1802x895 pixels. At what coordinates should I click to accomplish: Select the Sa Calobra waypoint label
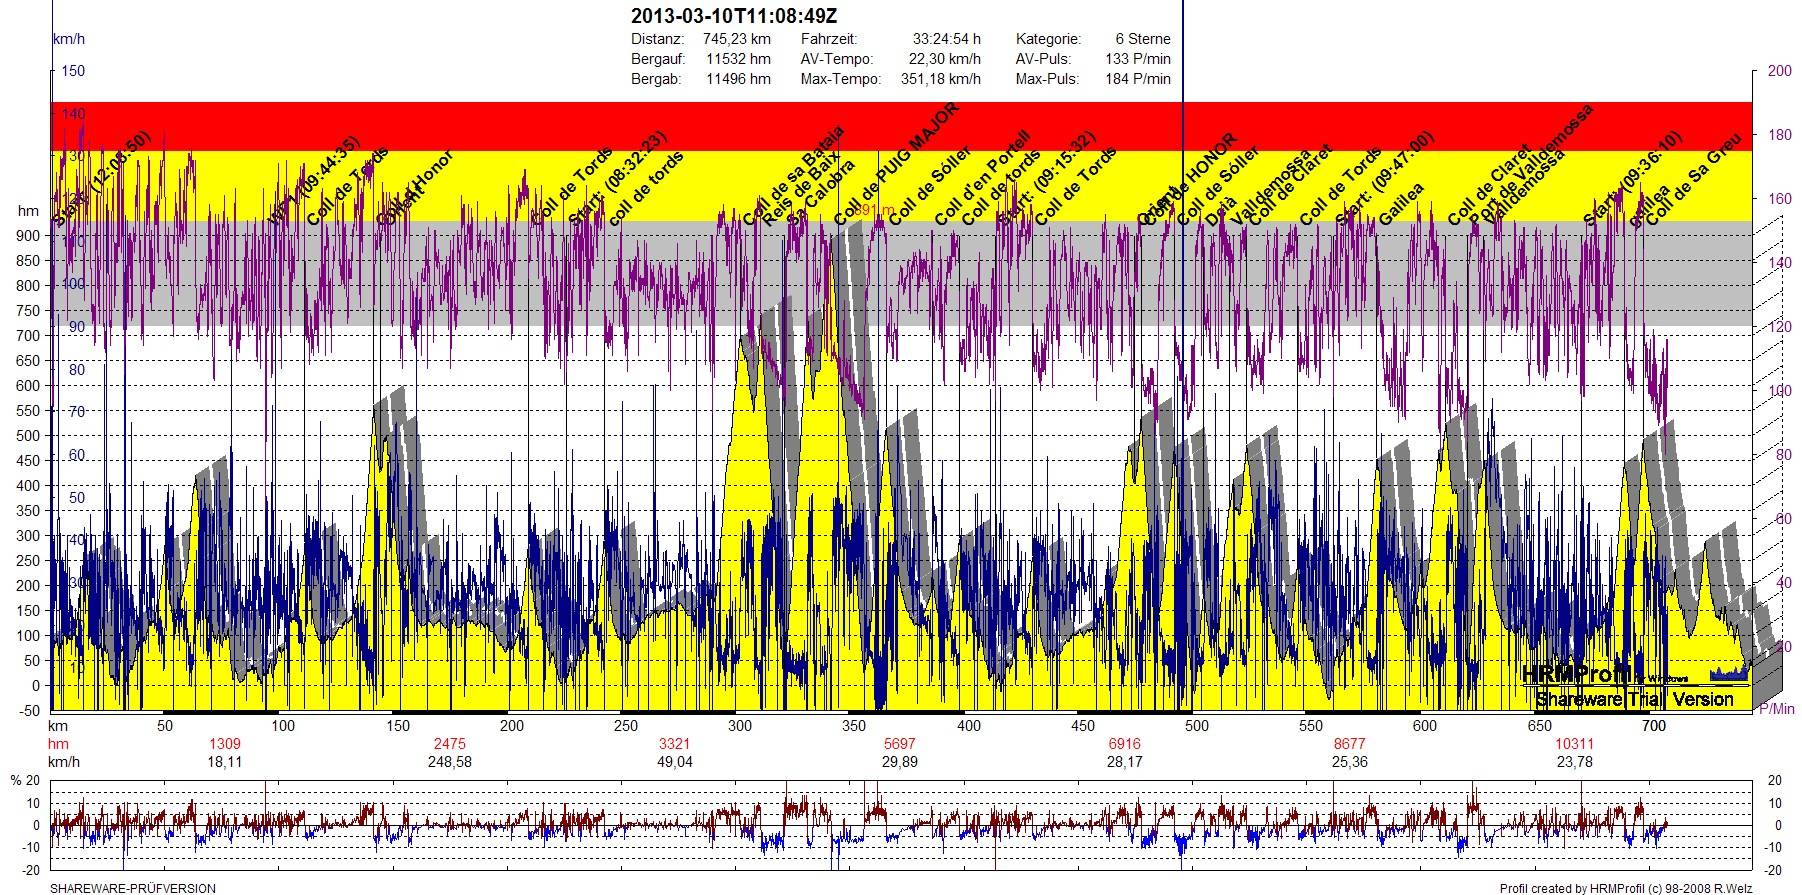point(821,192)
